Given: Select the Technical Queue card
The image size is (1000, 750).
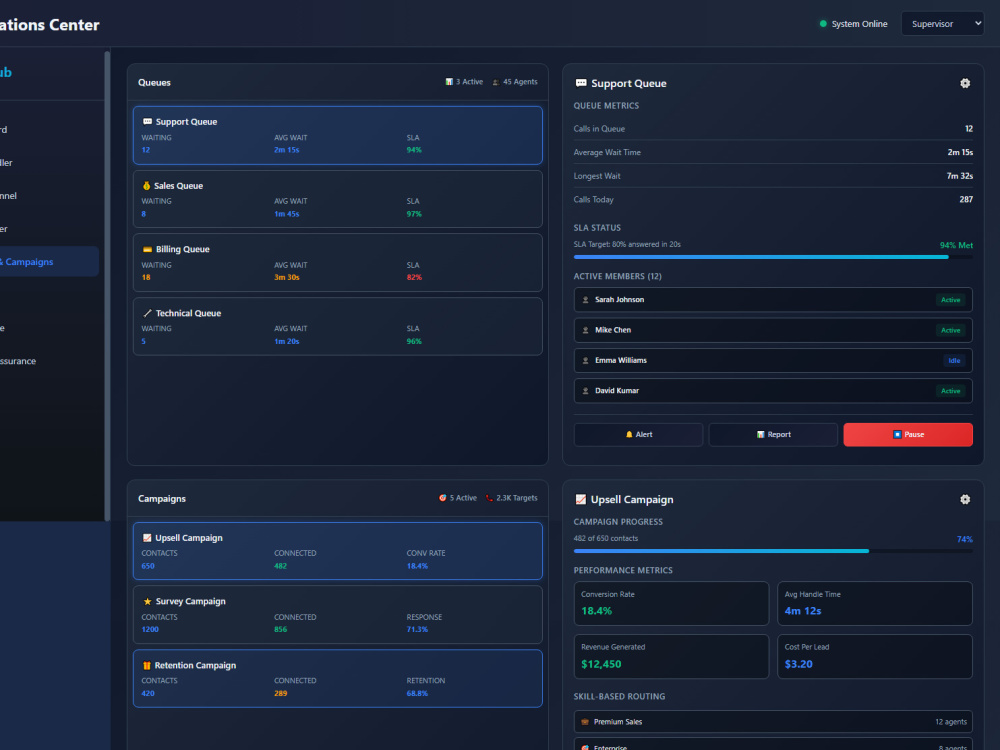Looking at the screenshot, I should [x=337, y=327].
